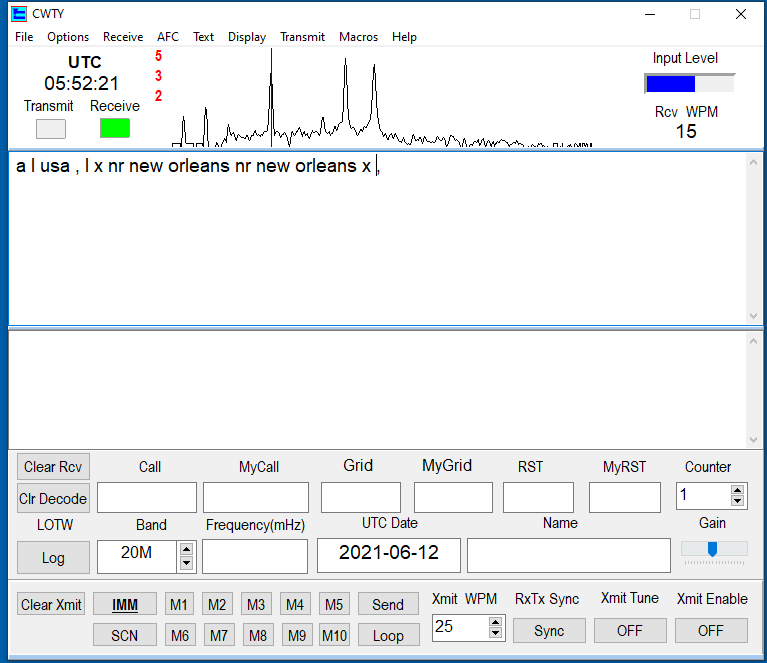Viewport: 767px width, 663px height.
Task: Trigger macro M3
Action: pos(256,604)
